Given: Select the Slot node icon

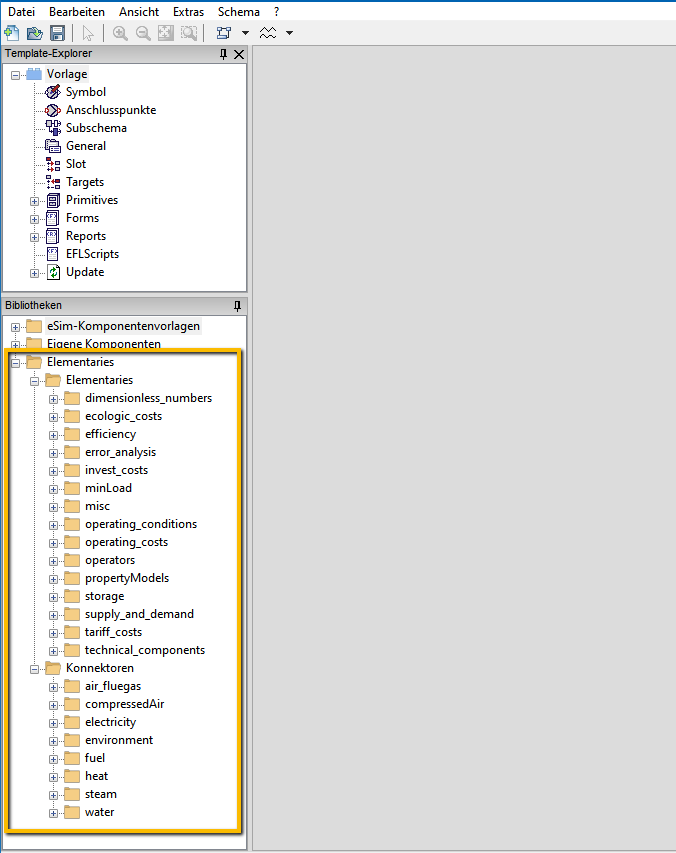Looking at the screenshot, I should pos(53,164).
